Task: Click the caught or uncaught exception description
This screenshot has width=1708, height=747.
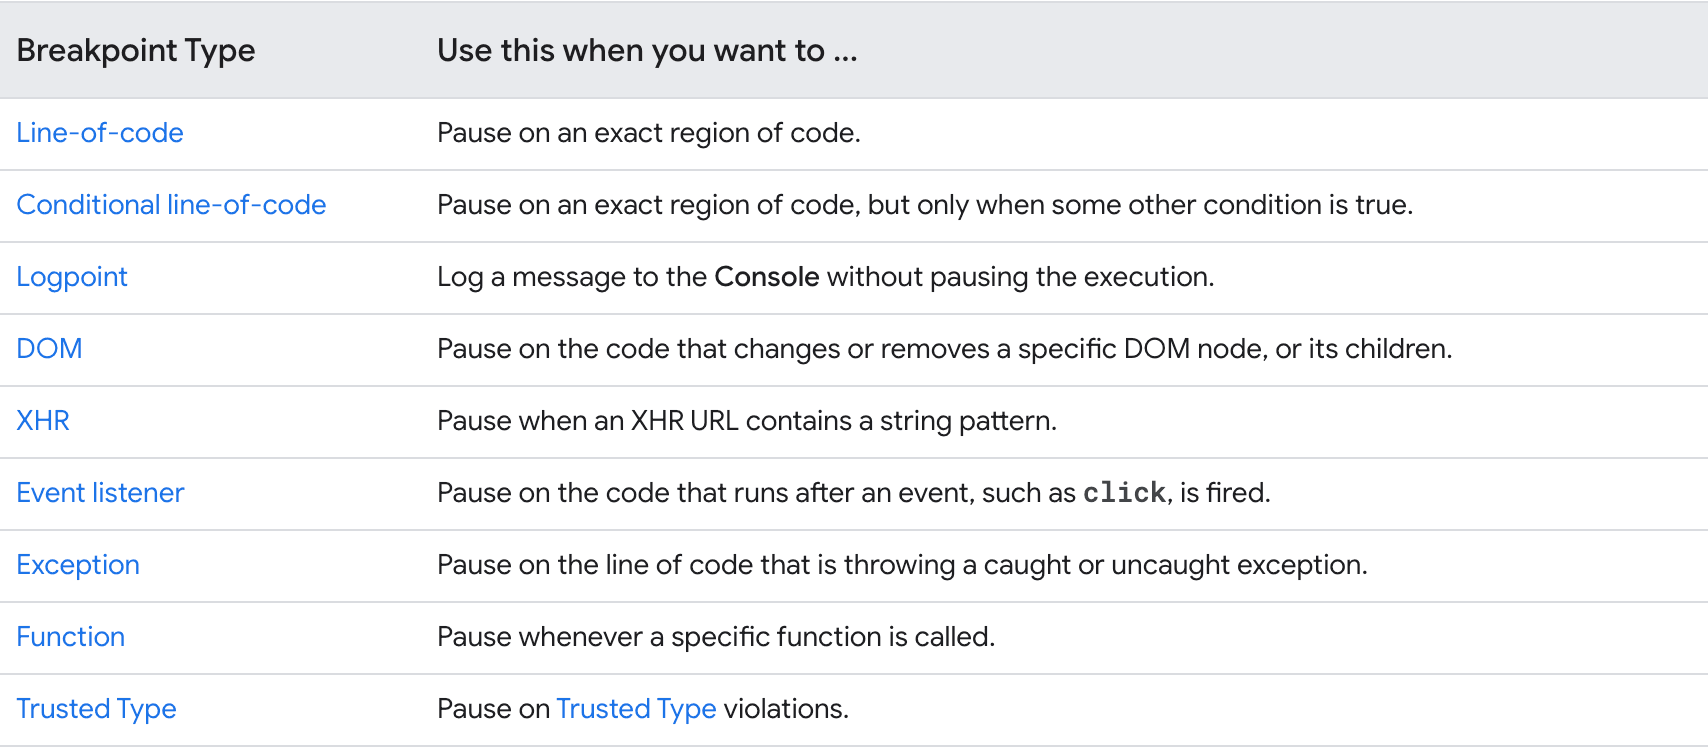Action: point(901,565)
